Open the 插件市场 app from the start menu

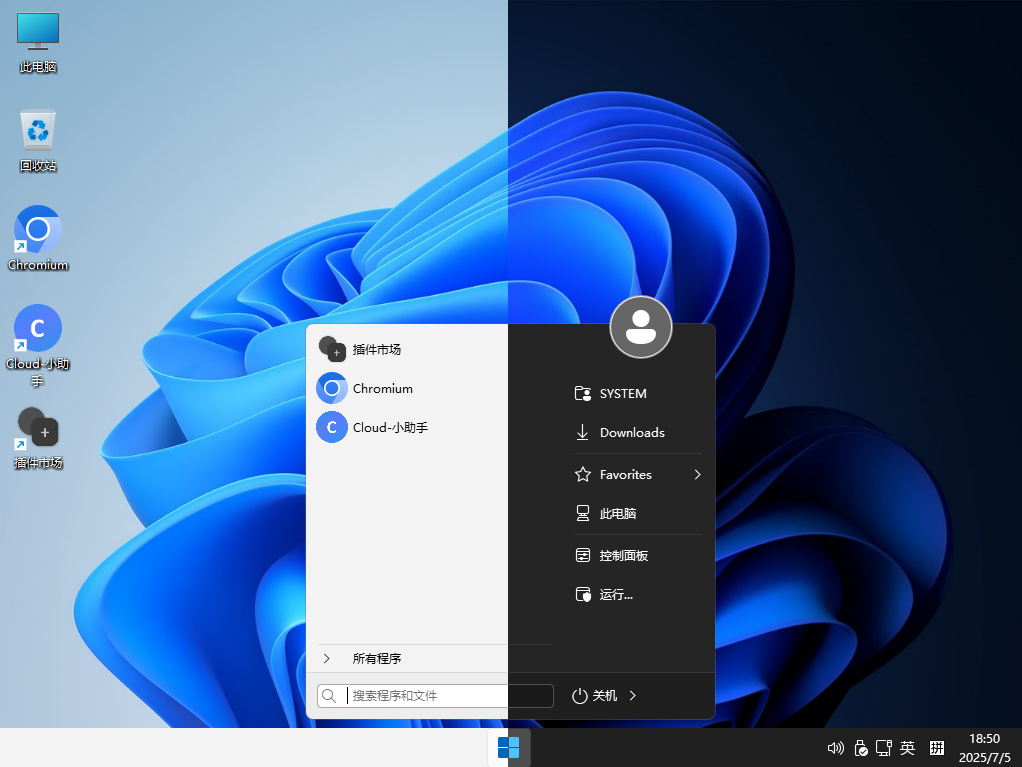pos(377,349)
